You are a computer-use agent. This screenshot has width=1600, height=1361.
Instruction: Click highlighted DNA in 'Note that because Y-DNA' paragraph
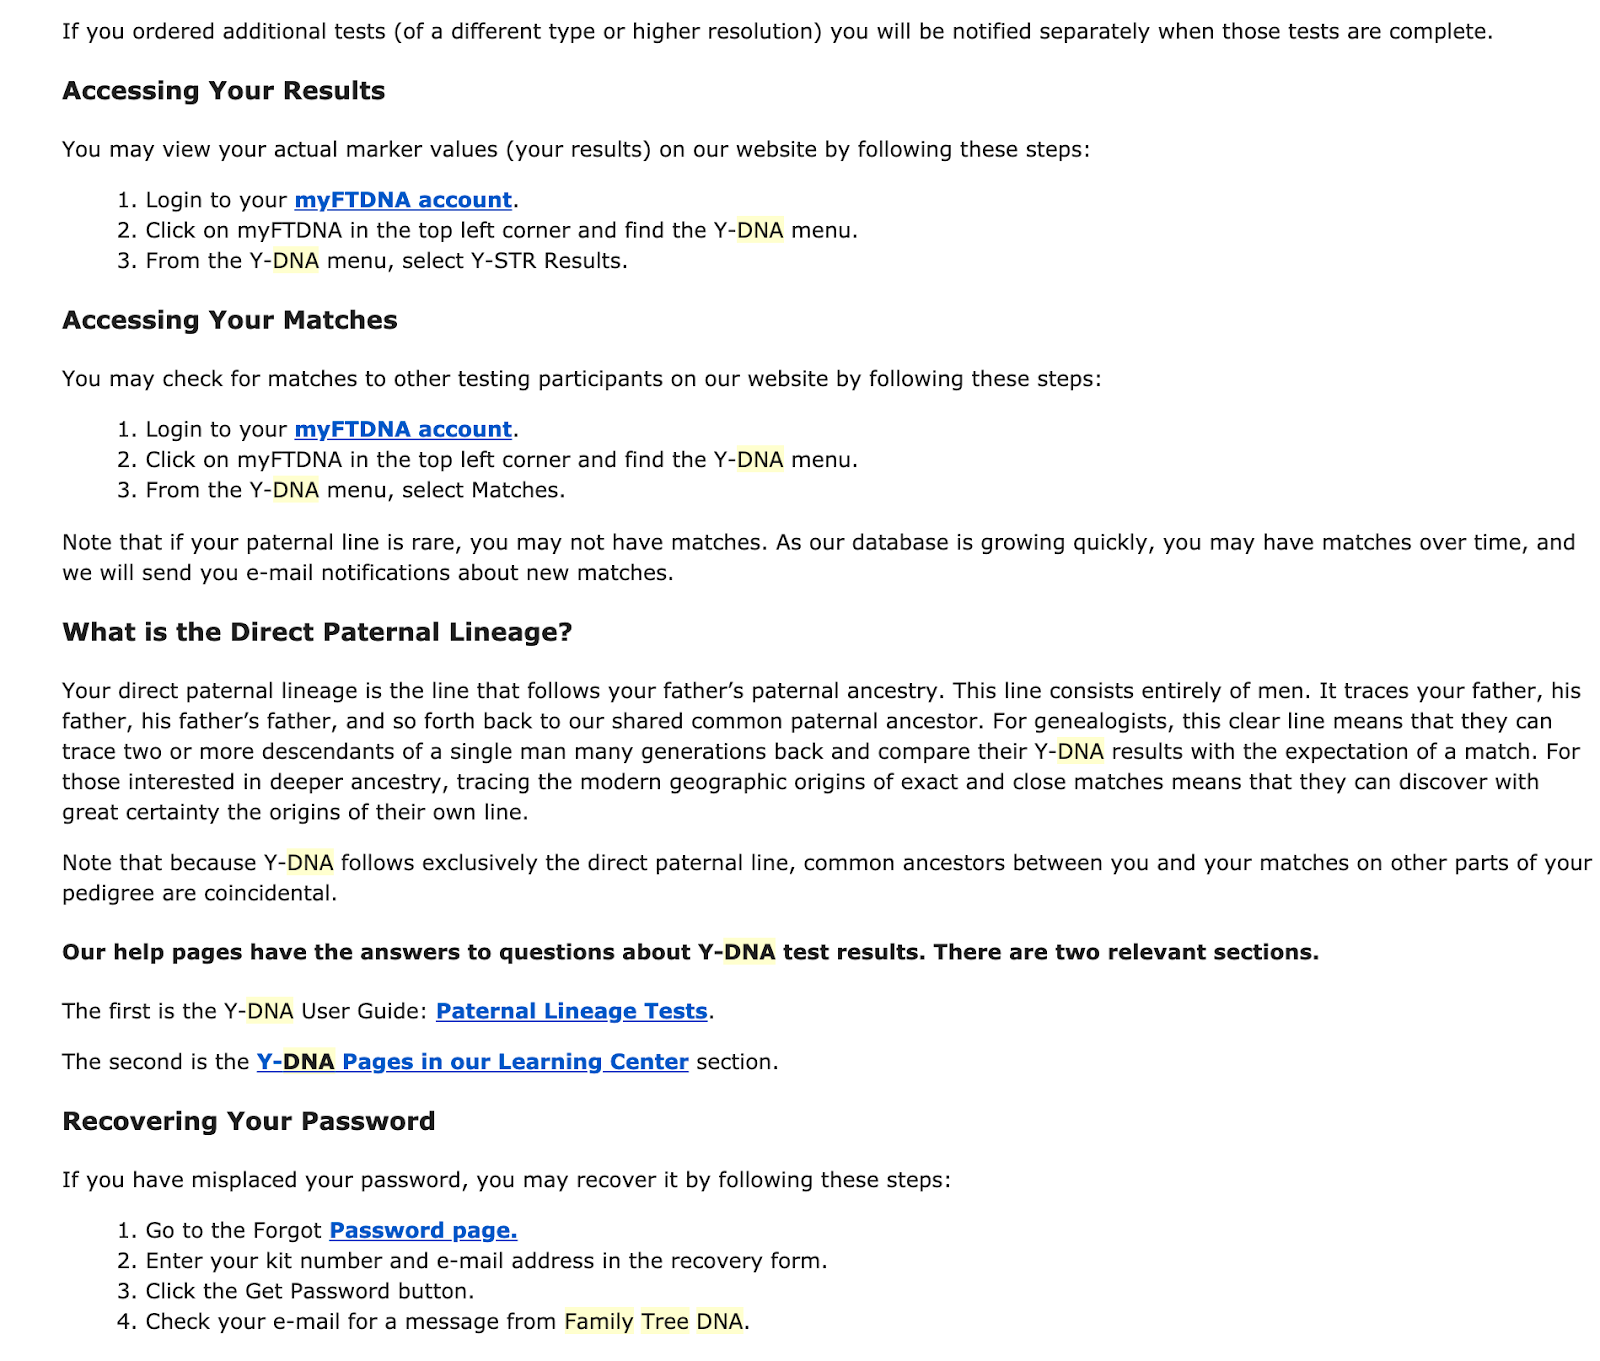310,863
